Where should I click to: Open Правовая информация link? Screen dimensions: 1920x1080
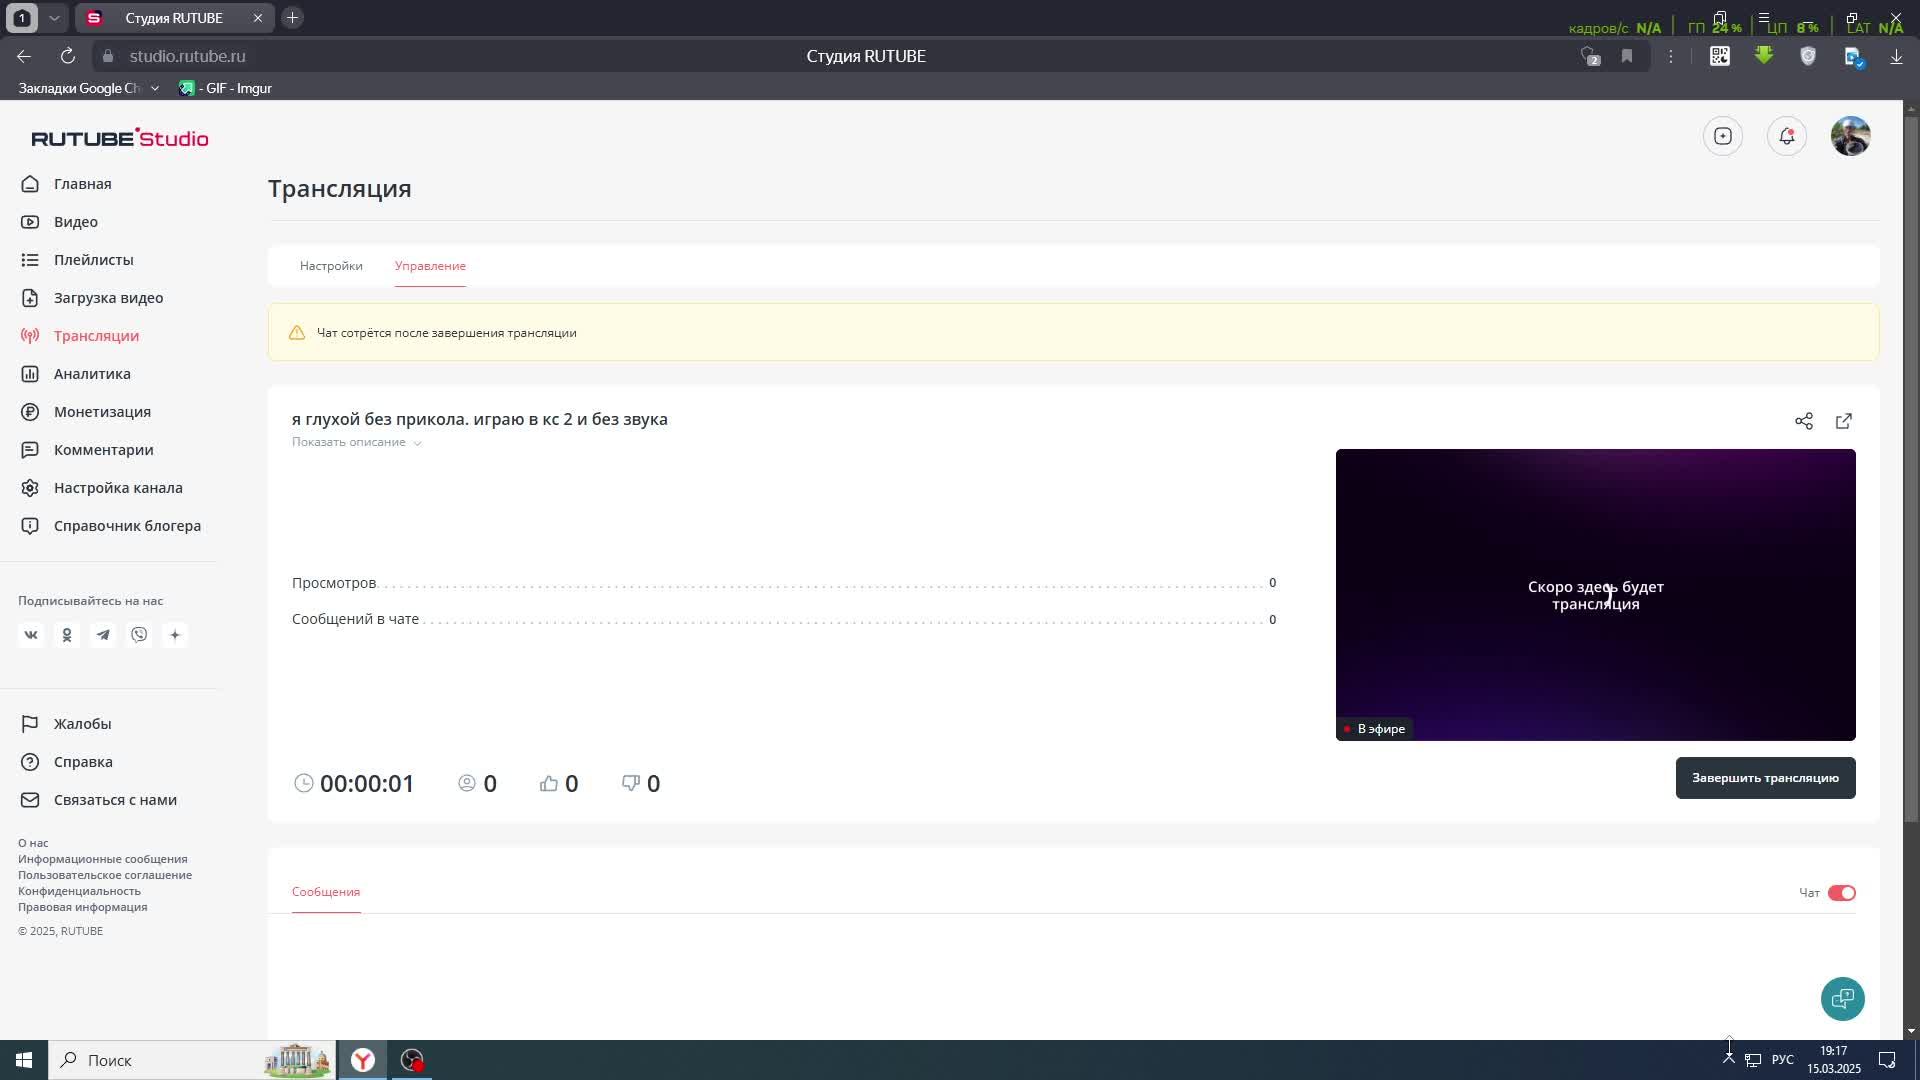(x=82, y=907)
